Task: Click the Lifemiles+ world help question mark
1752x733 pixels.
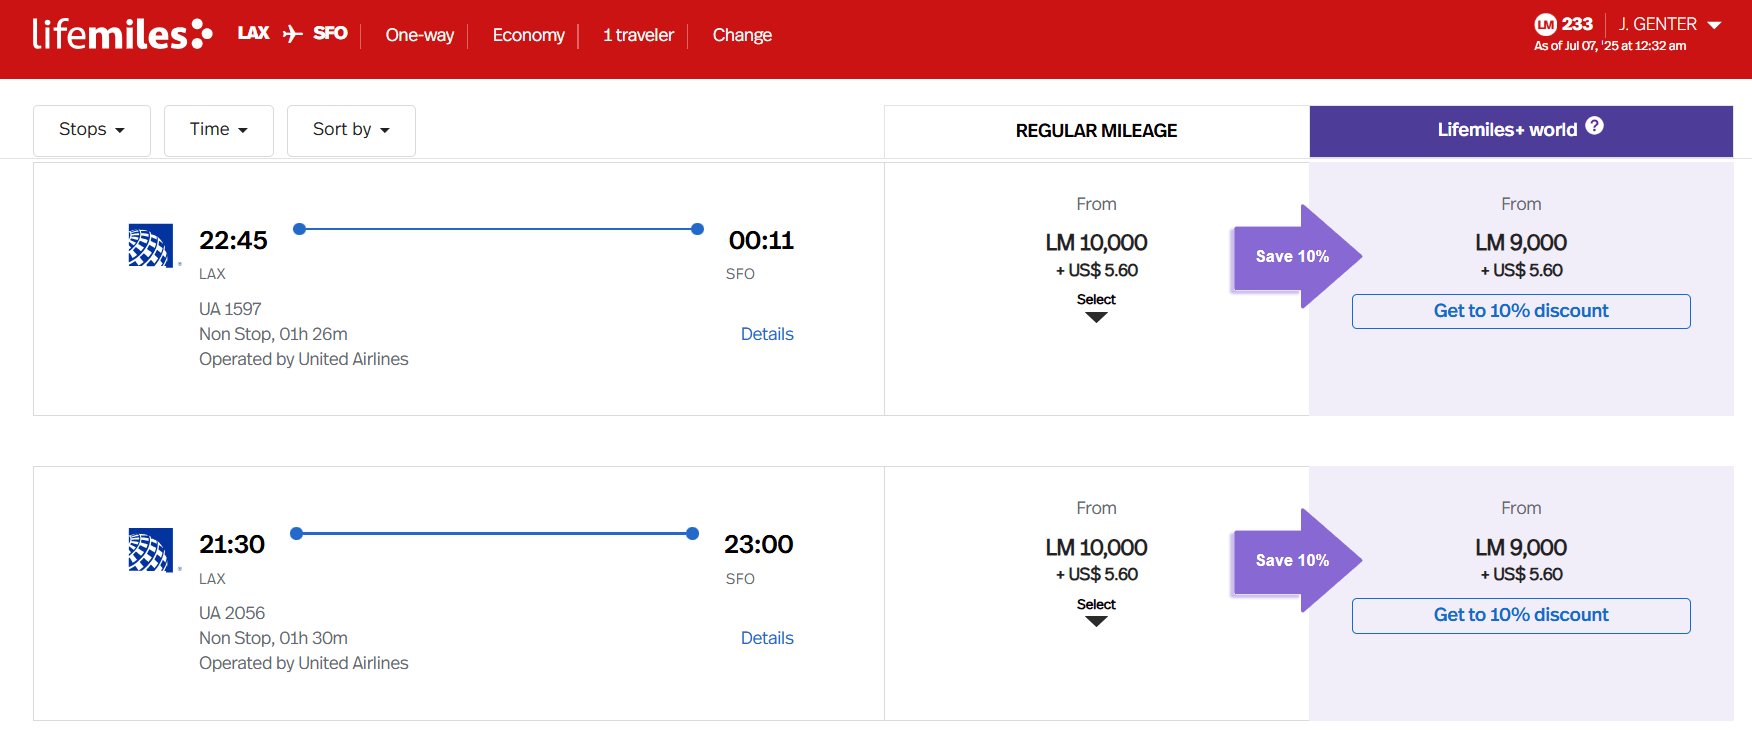Action: click(x=1595, y=126)
